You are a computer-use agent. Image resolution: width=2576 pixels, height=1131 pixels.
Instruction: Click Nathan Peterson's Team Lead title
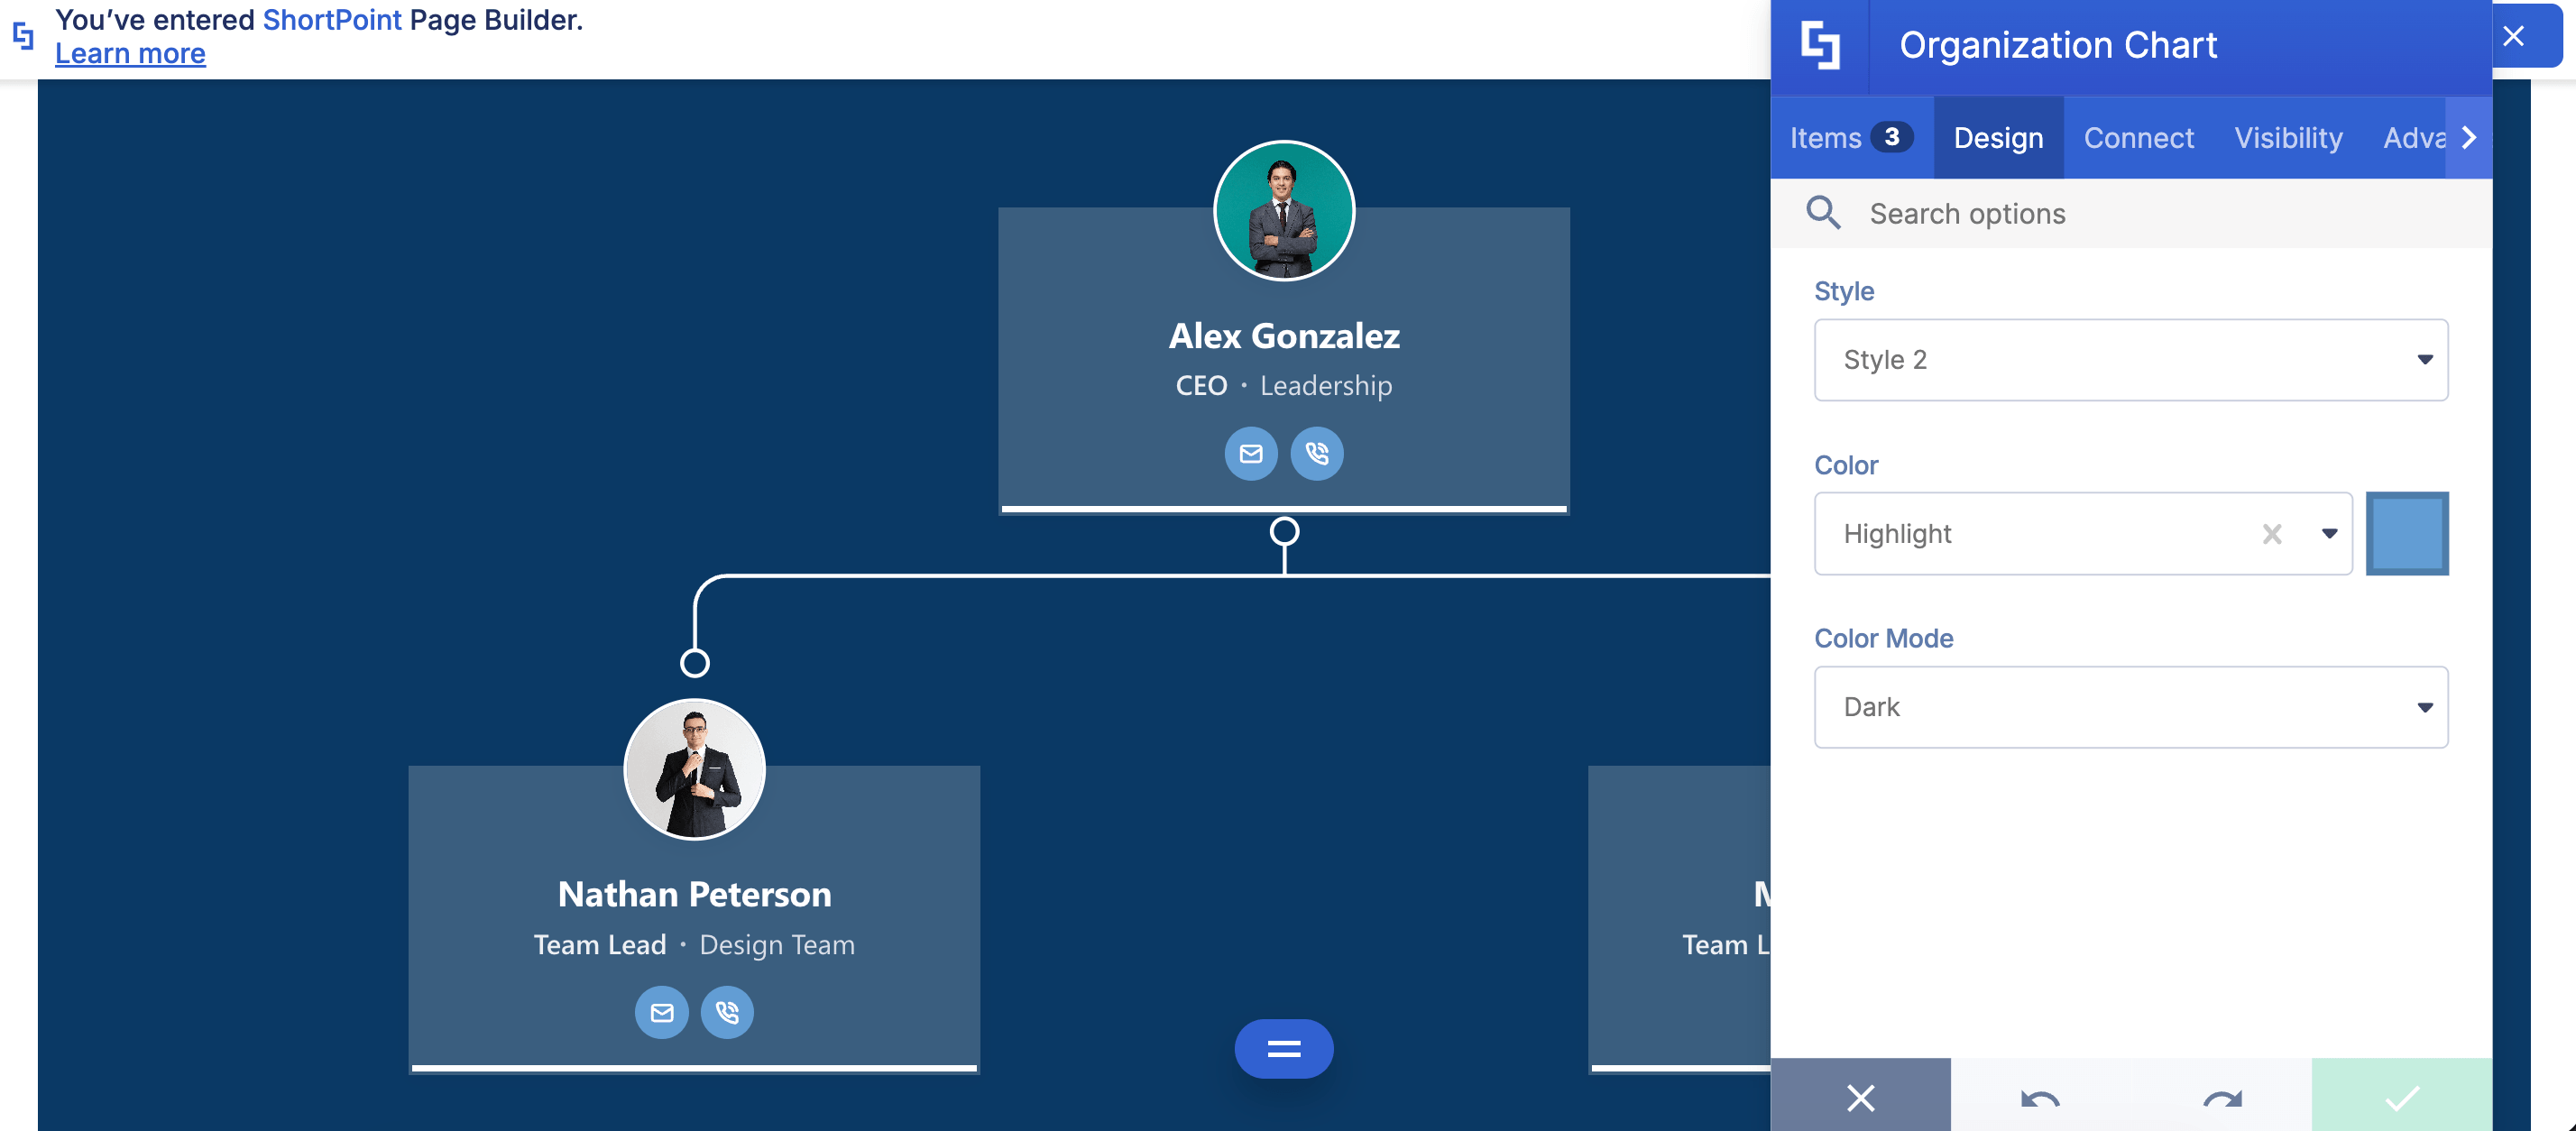pyautogui.click(x=600, y=945)
